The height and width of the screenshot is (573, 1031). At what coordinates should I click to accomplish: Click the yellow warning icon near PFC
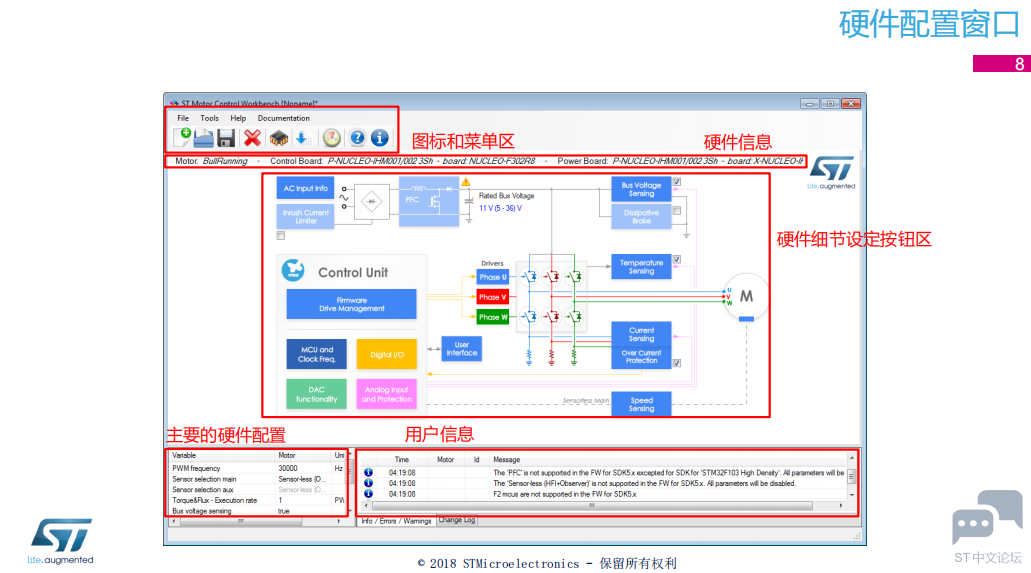click(466, 182)
